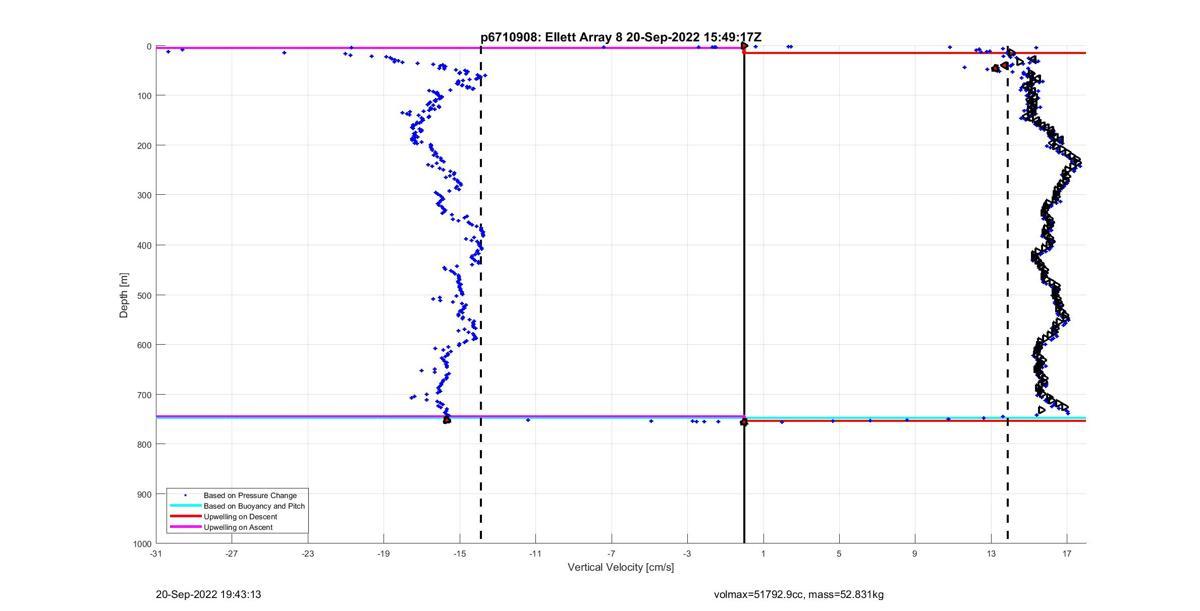Click the y-axis tick label '800'
This screenshot has height=611, width=1200.
(144, 444)
